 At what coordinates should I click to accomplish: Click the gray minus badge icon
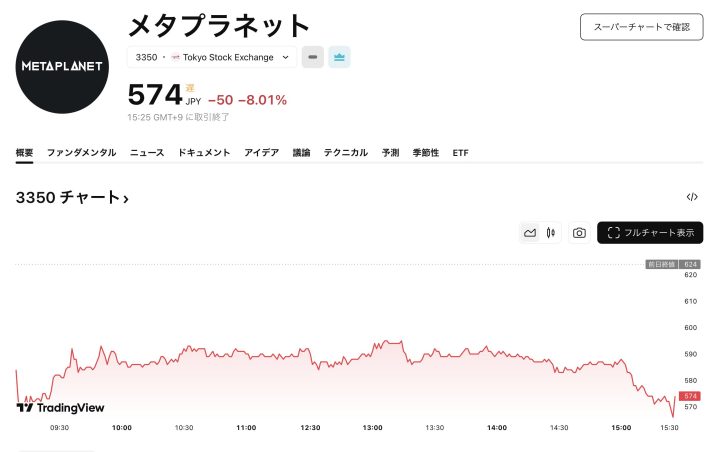[313, 58]
